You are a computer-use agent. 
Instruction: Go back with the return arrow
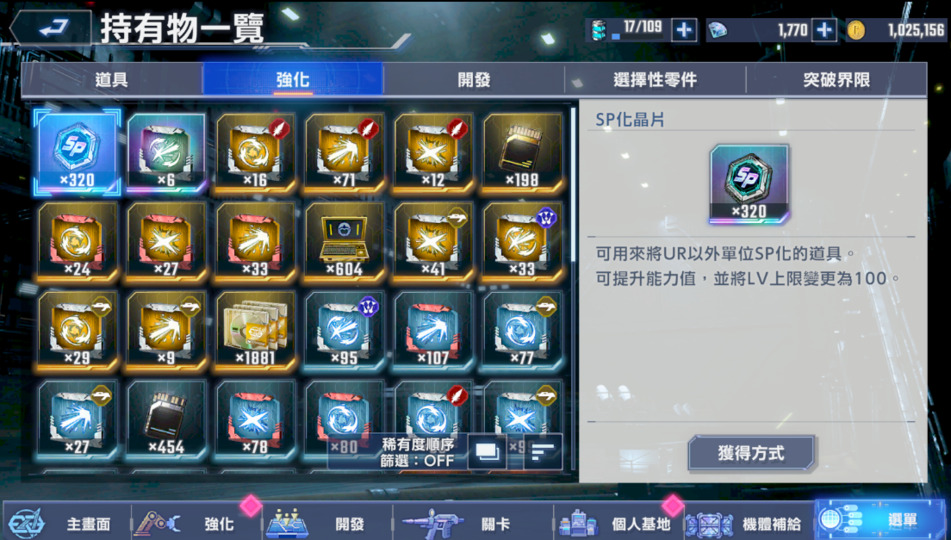[50, 27]
